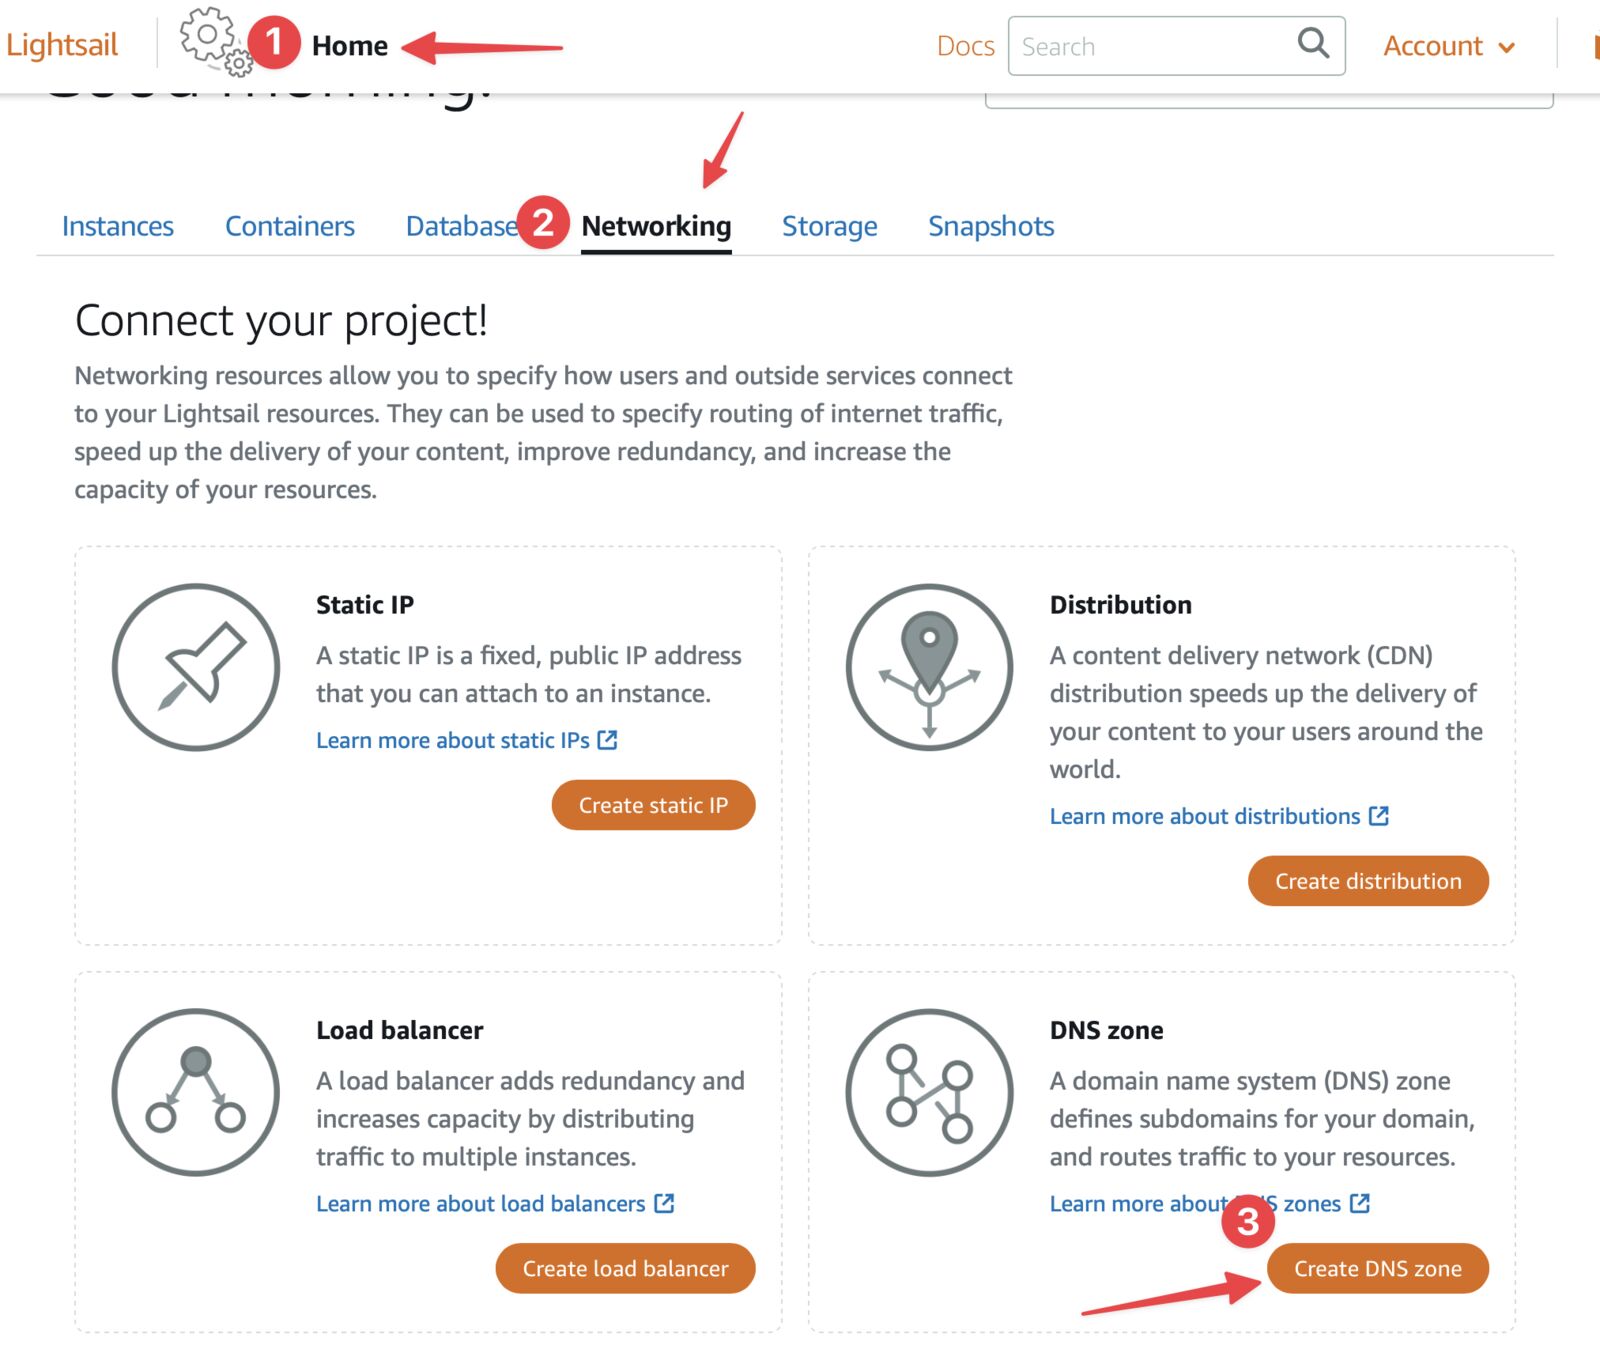
Task: Open the Docs link in header
Action: (x=965, y=46)
